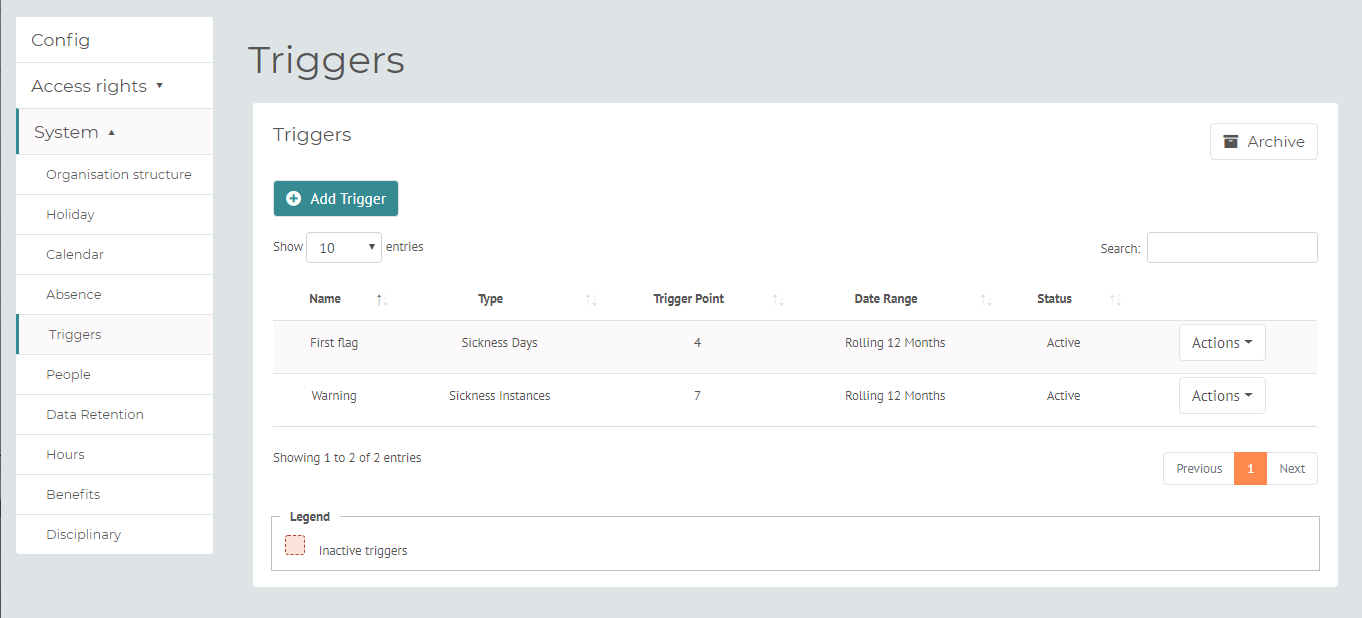The width and height of the screenshot is (1362, 618).
Task: Click the Add Trigger button
Action: pyautogui.click(x=336, y=199)
